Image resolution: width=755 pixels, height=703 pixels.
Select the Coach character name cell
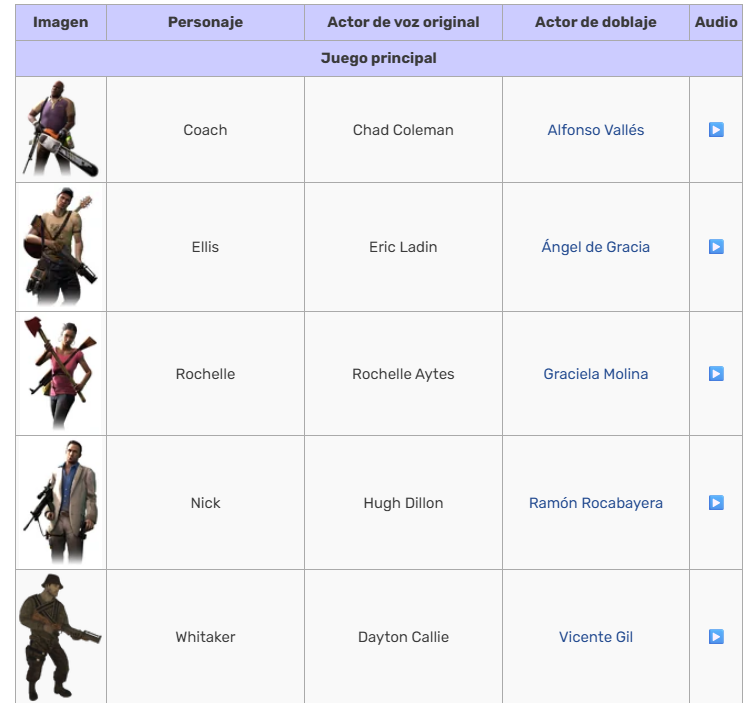pyautogui.click(x=205, y=130)
